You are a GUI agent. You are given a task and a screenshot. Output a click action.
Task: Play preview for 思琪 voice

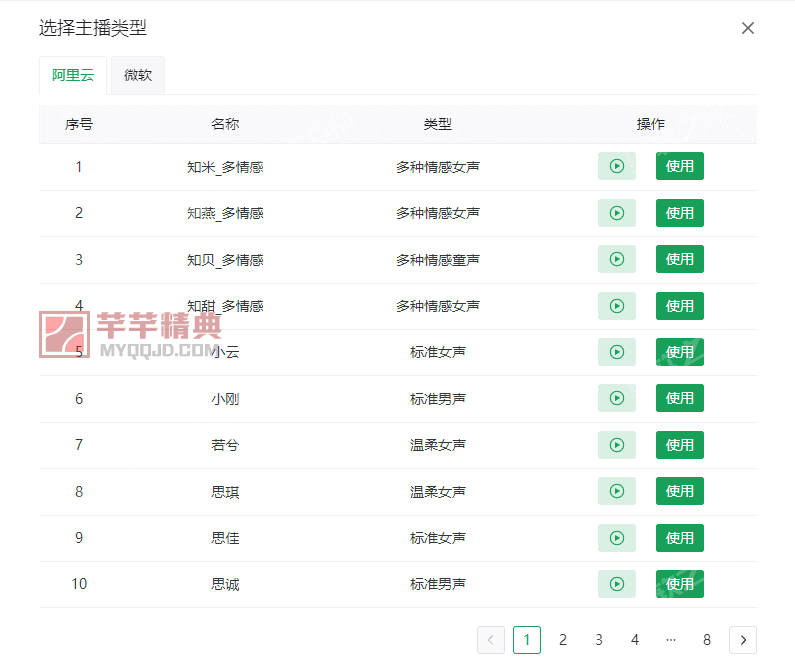pyautogui.click(x=617, y=491)
